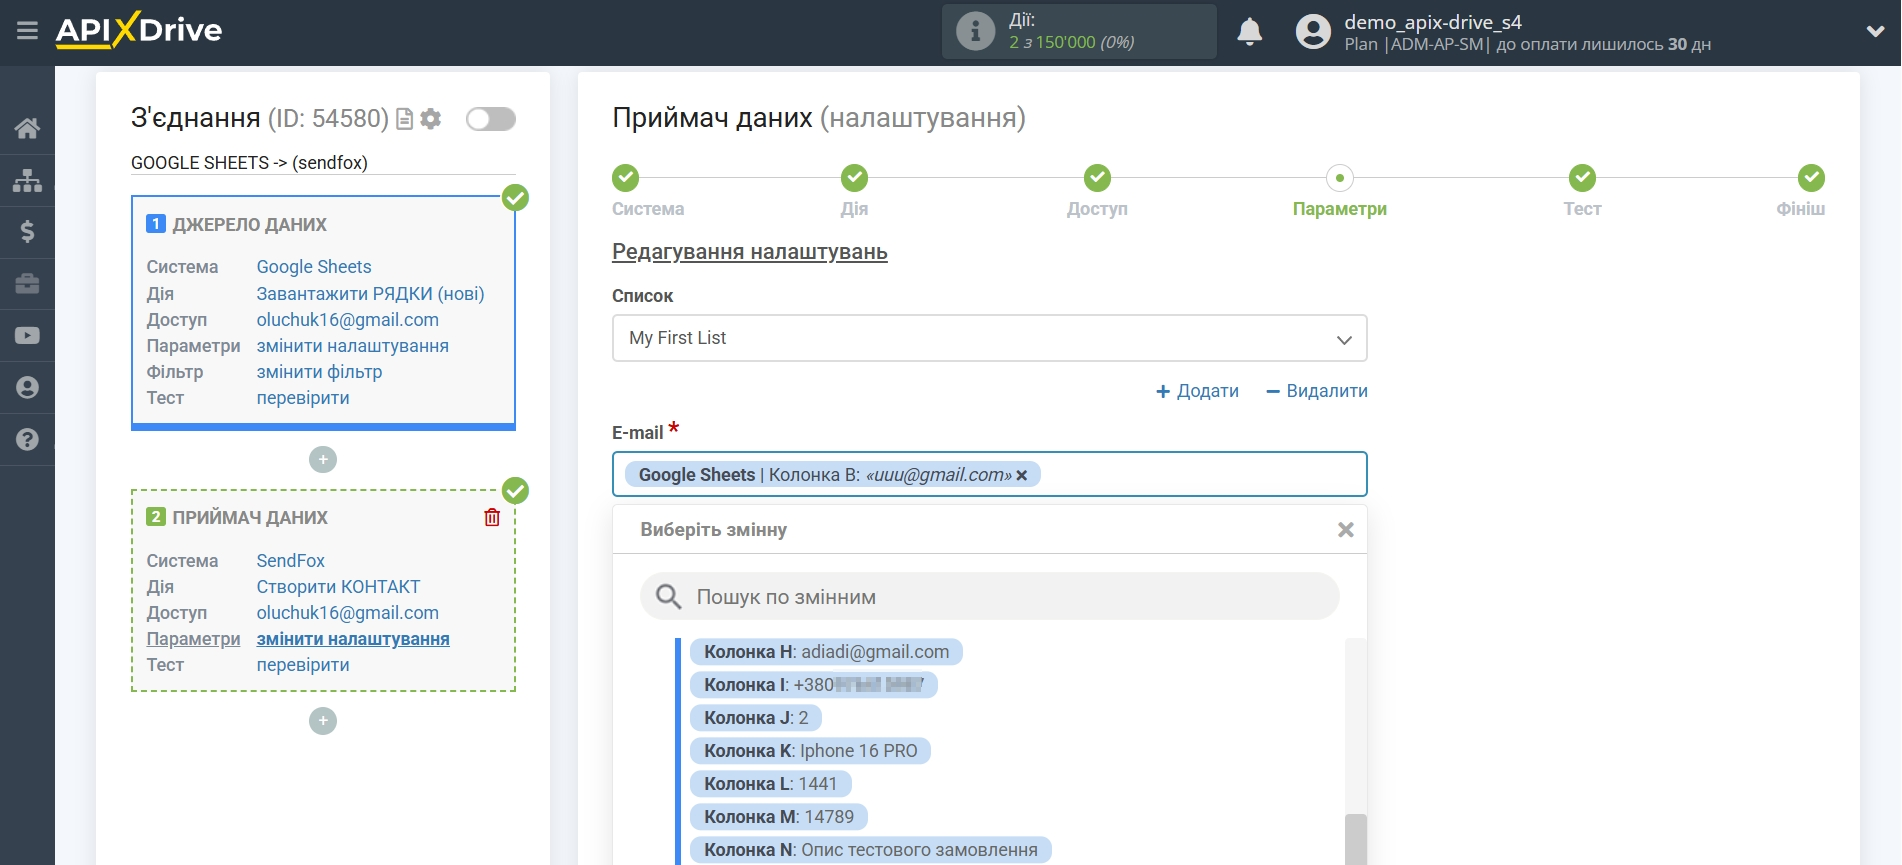This screenshot has width=1902, height=865.
Task: Select variable Колонка L: 1441
Action: point(770,784)
